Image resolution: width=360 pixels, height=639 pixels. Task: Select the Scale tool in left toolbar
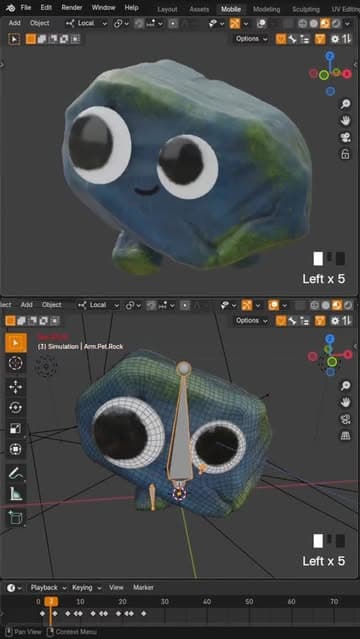click(x=16, y=428)
